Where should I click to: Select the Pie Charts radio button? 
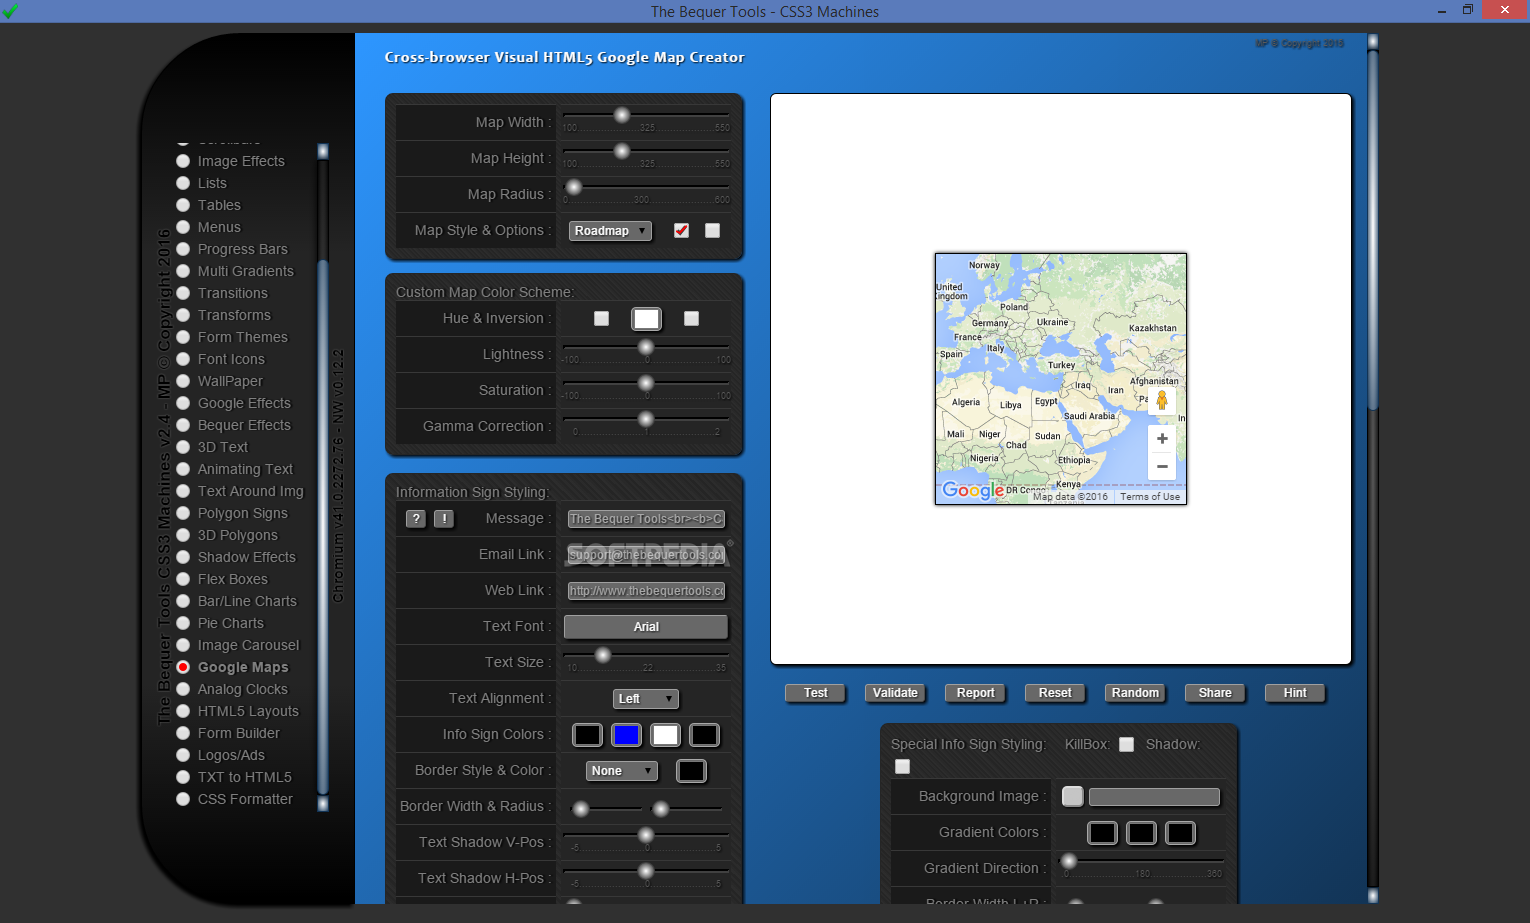pos(183,623)
